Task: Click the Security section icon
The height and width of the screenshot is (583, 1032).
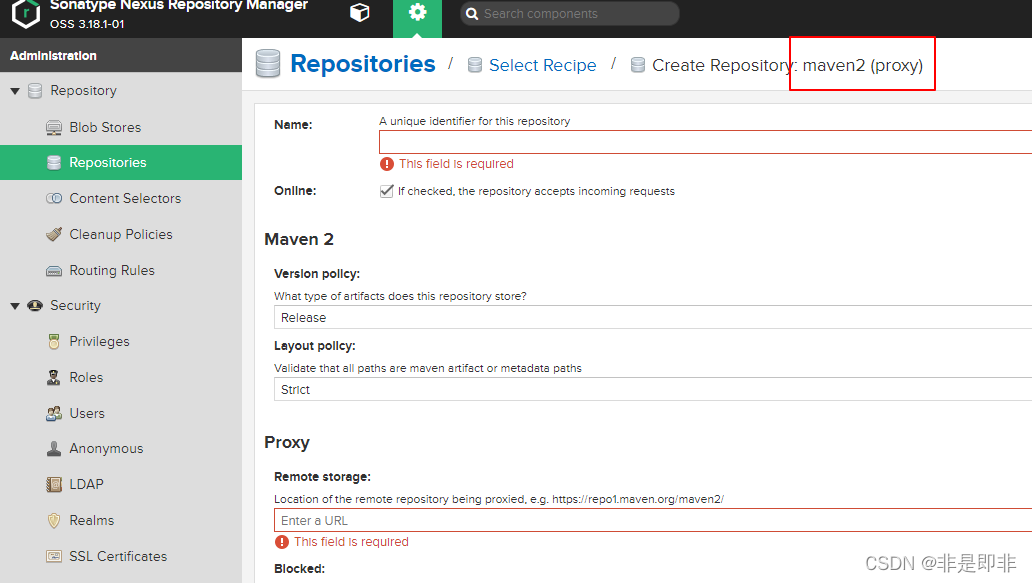Action: point(35,306)
